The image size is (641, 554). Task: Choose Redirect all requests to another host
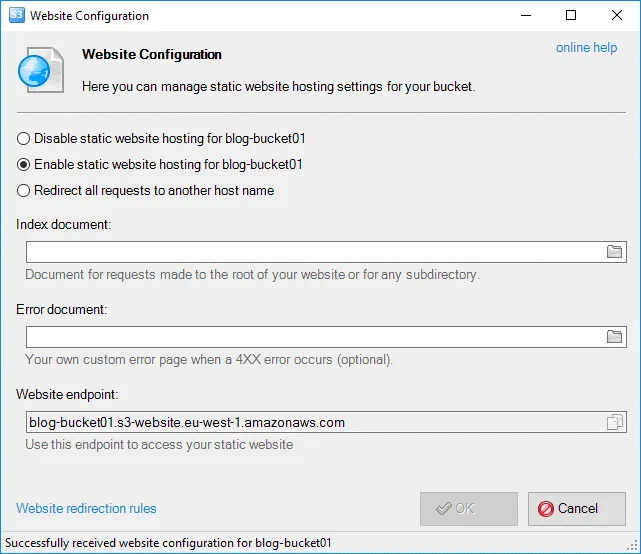[24, 191]
